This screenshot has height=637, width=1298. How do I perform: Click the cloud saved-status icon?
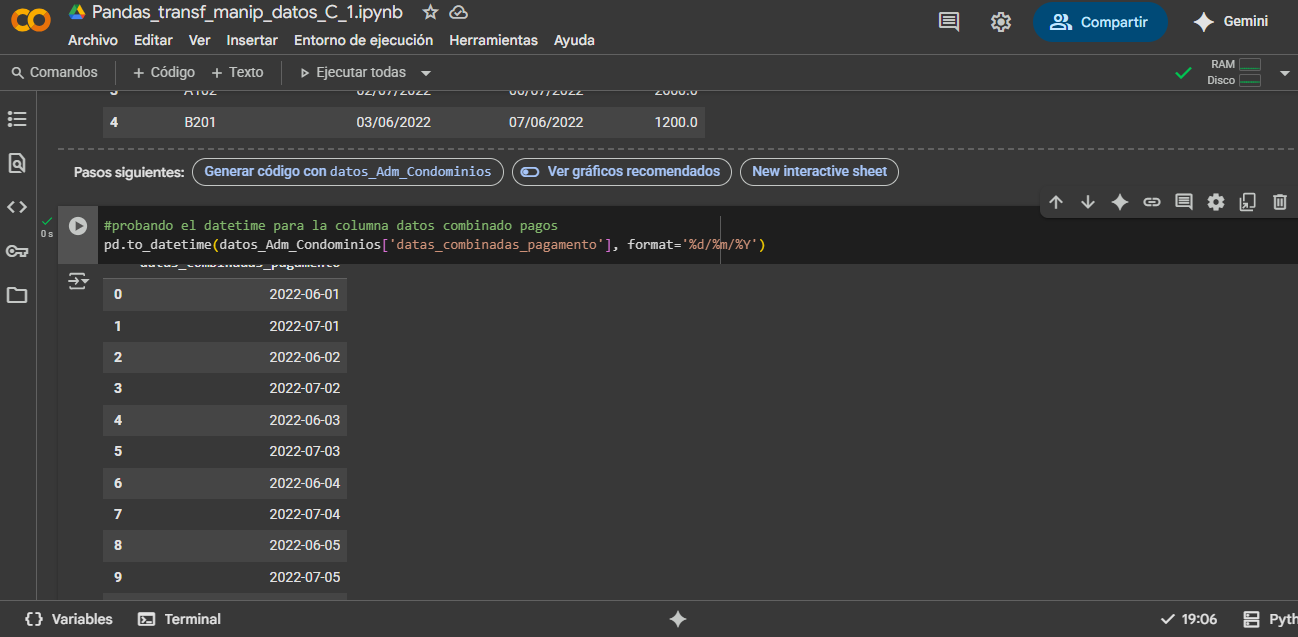458,12
